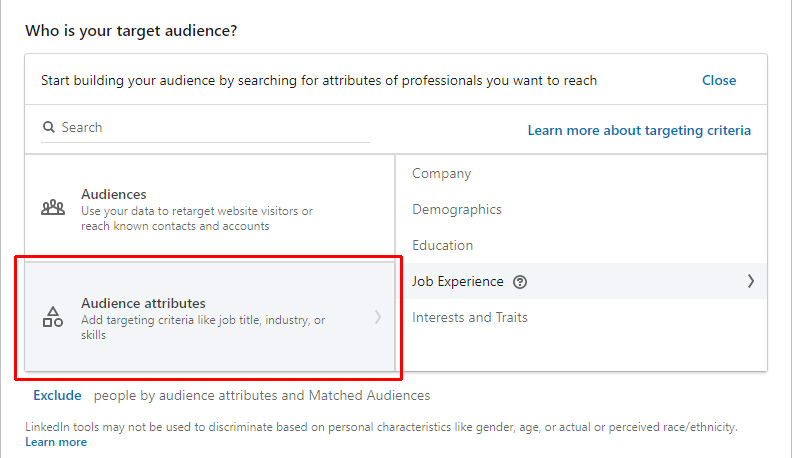
Task: Click the Audiences people group icon
Action: coord(53,208)
